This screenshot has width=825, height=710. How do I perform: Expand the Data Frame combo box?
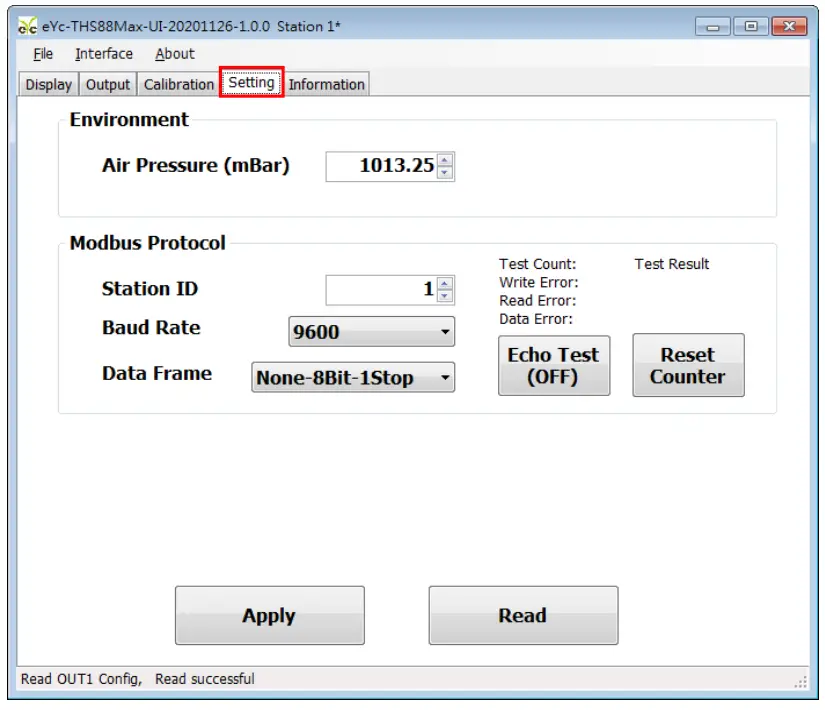pyautogui.click(x=353, y=378)
